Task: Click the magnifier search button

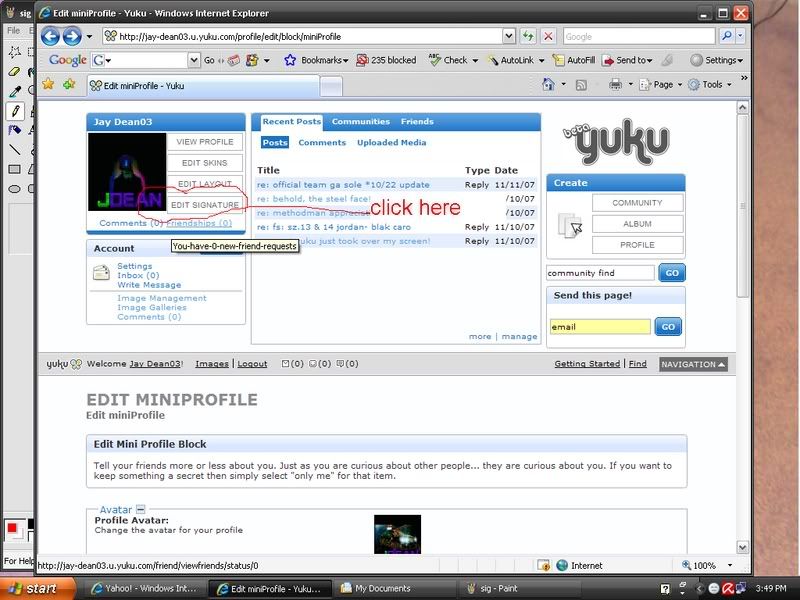Action: [727, 36]
